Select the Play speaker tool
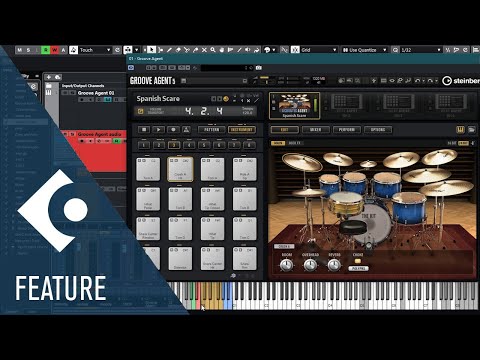The width and height of the screenshot is (480, 360). tap(248, 50)
